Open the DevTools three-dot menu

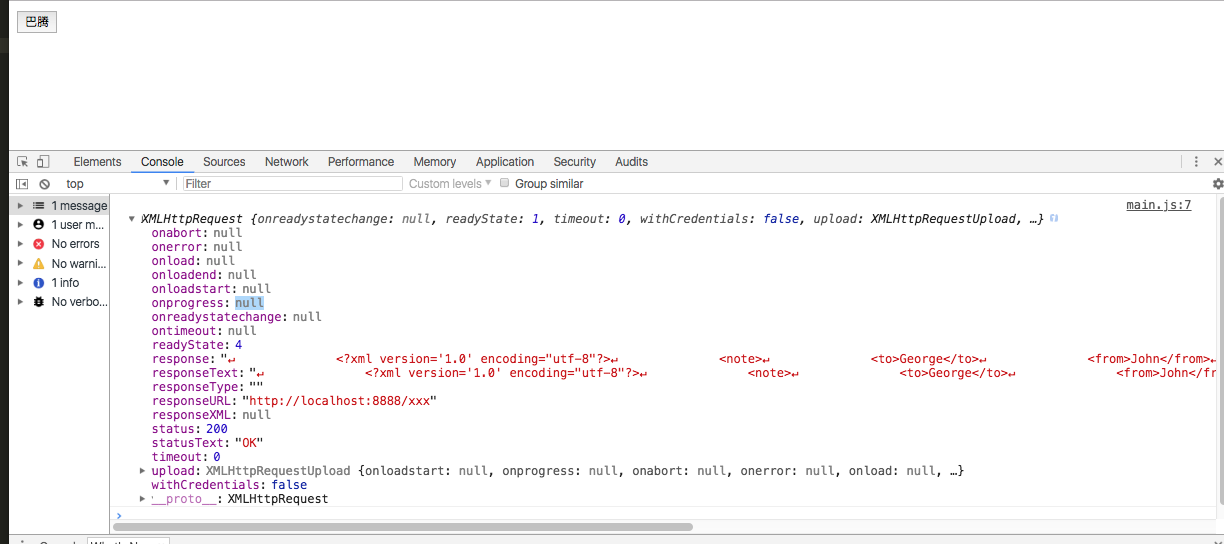[x=1196, y=162]
